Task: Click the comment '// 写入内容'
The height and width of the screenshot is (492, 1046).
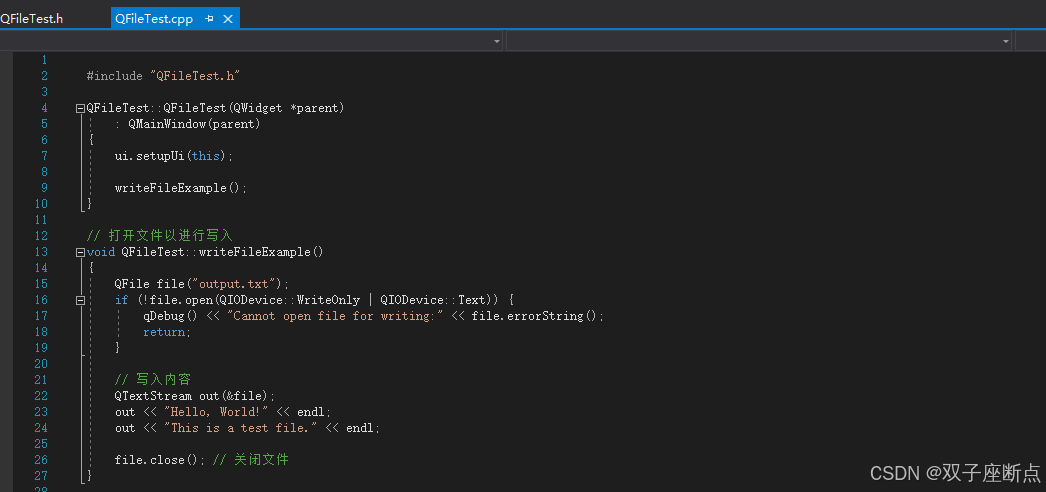Action: coord(153,379)
